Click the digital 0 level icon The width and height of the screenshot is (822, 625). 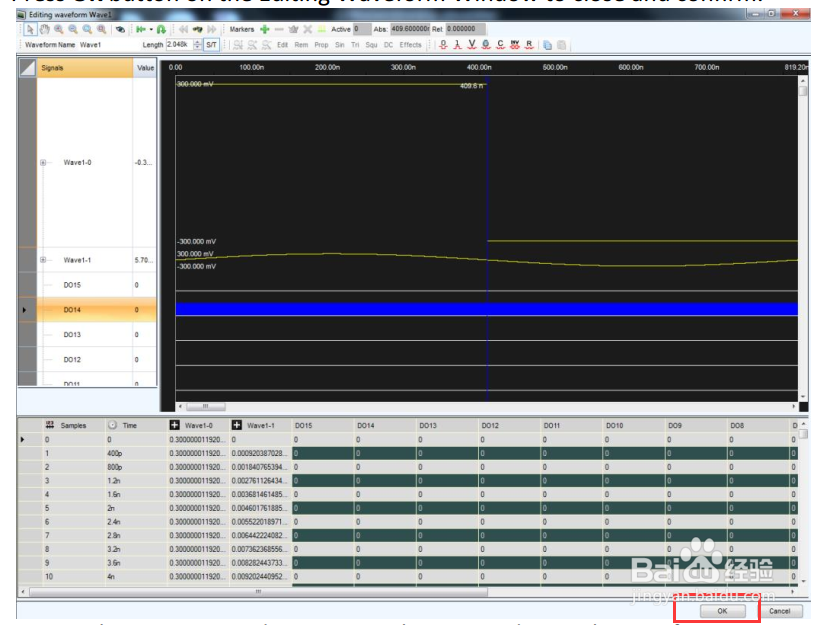click(444, 45)
